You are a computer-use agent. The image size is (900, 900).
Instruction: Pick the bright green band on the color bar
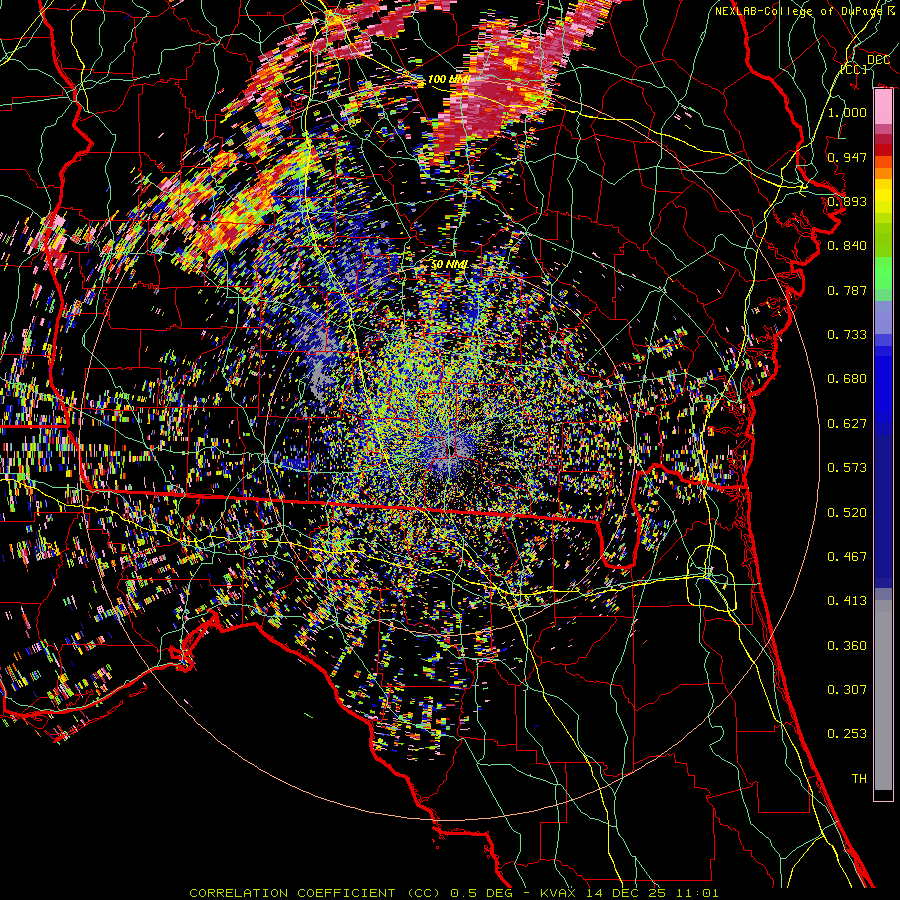[x=883, y=273]
